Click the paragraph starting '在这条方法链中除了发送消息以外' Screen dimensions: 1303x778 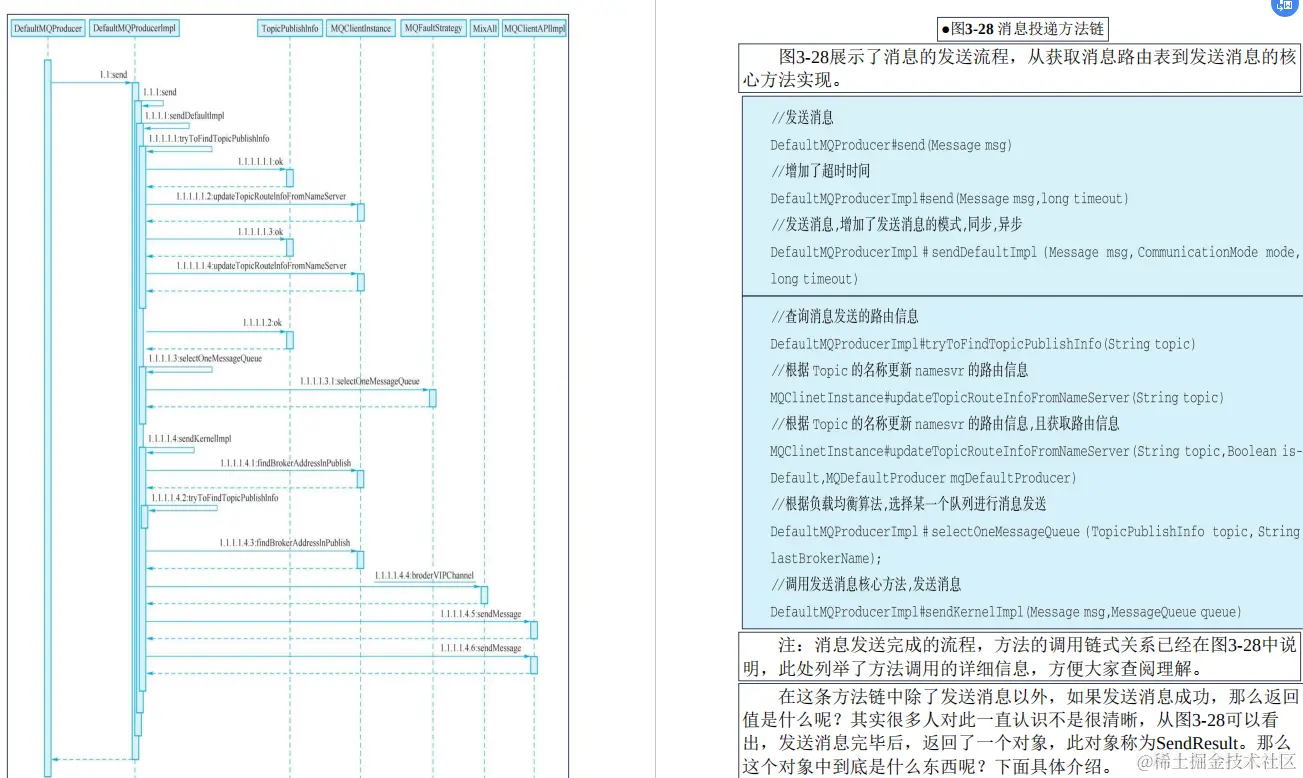pyautogui.click(x=1020, y=731)
